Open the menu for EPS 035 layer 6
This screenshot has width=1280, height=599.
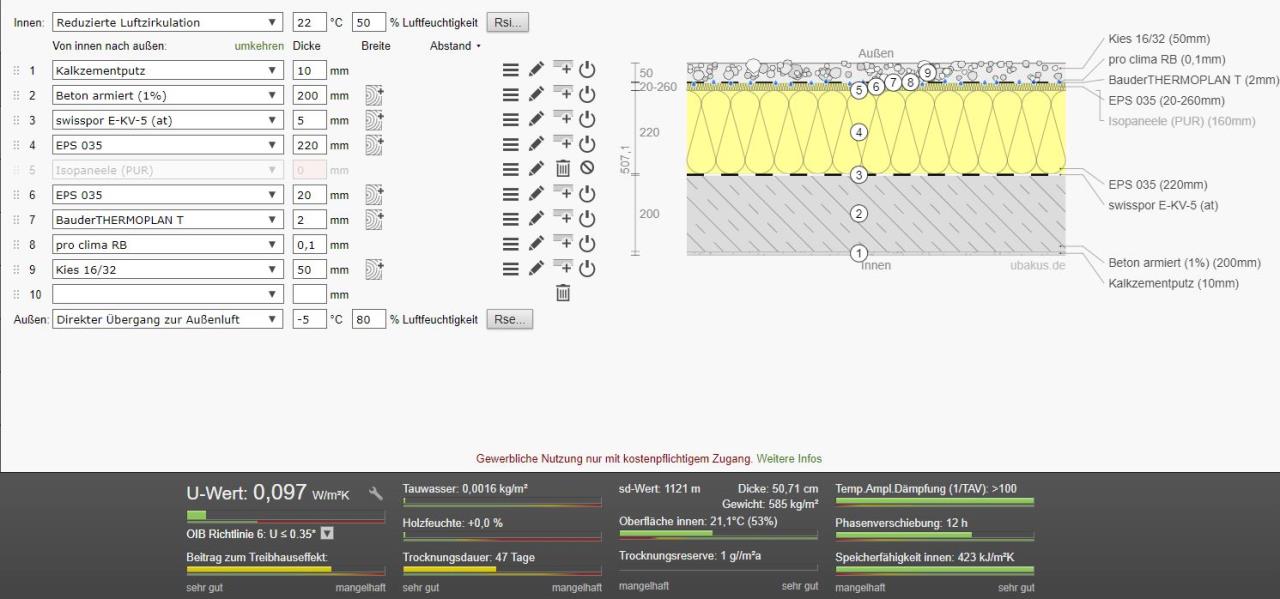point(510,195)
